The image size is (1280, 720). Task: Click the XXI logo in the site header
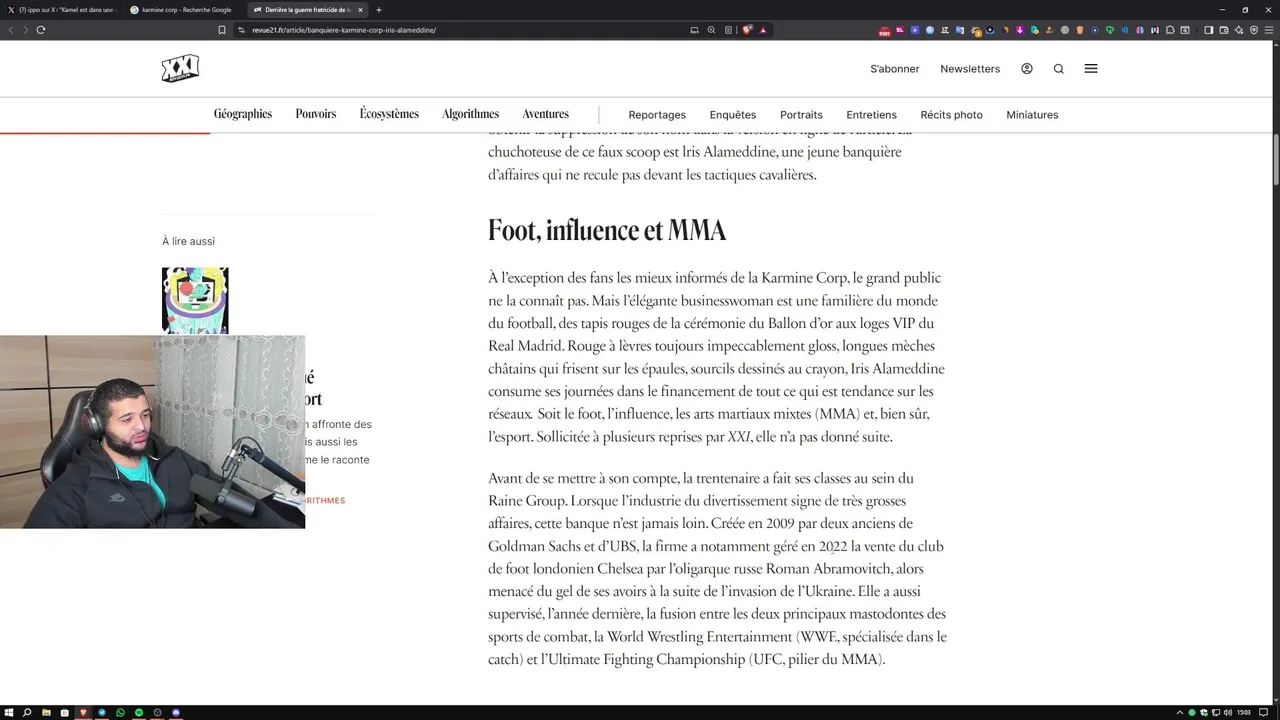[180, 68]
